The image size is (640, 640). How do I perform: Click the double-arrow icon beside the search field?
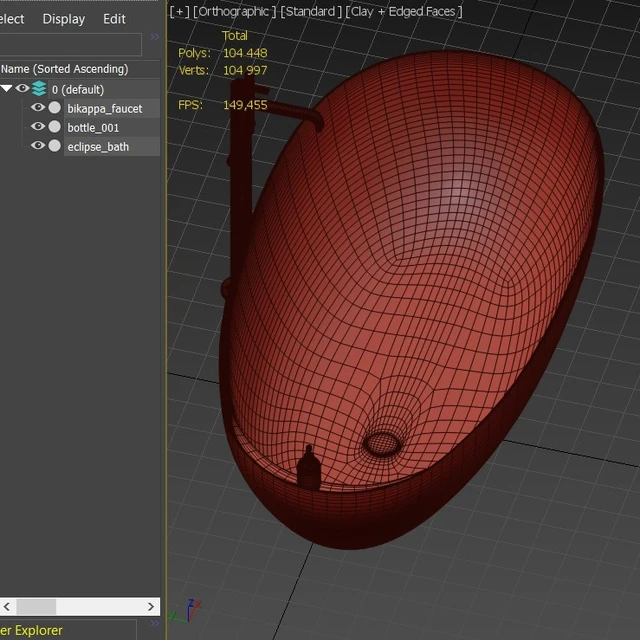(155, 37)
